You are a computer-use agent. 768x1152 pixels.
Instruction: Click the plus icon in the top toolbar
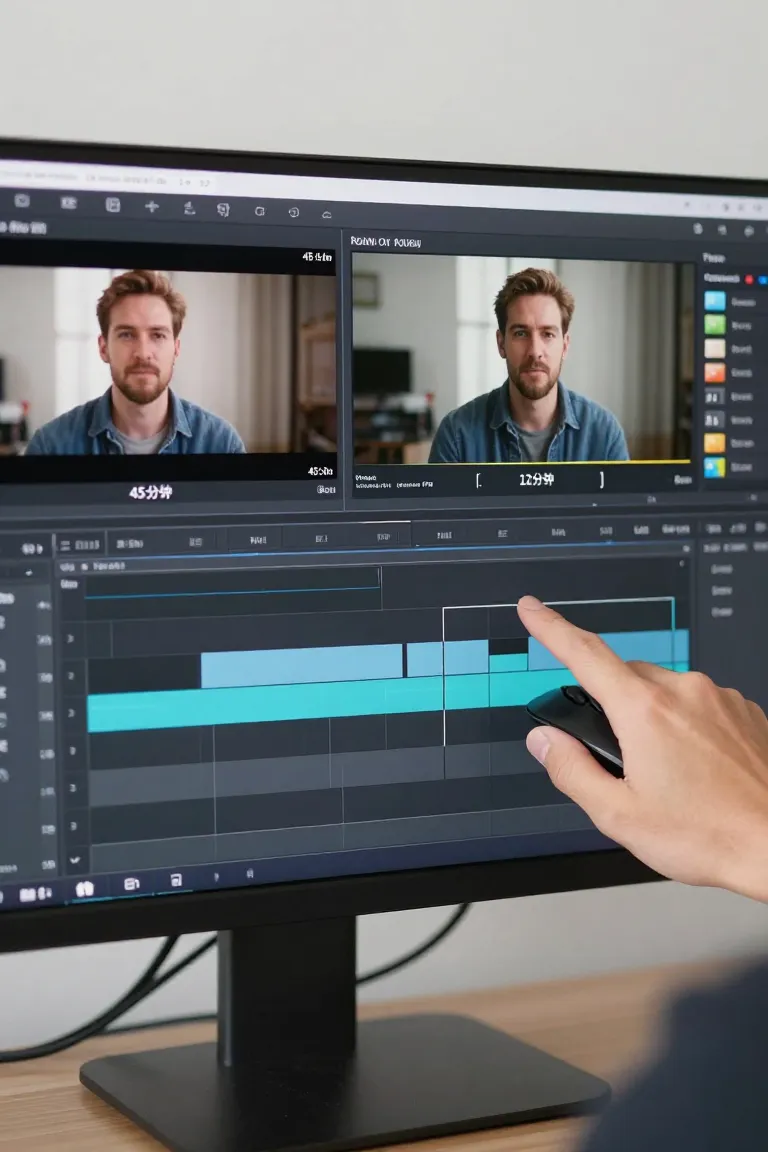point(152,206)
